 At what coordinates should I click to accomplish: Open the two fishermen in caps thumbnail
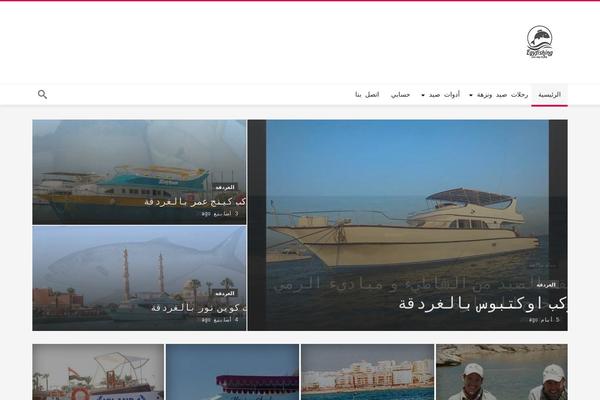coord(502,372)
